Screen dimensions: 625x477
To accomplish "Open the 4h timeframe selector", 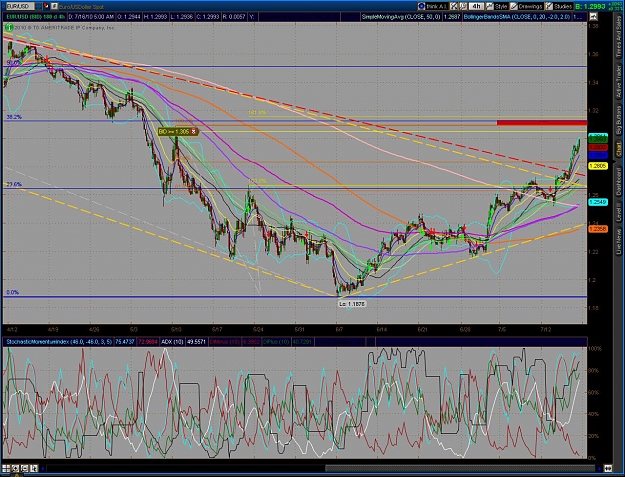I will click(x=476, y=6).
